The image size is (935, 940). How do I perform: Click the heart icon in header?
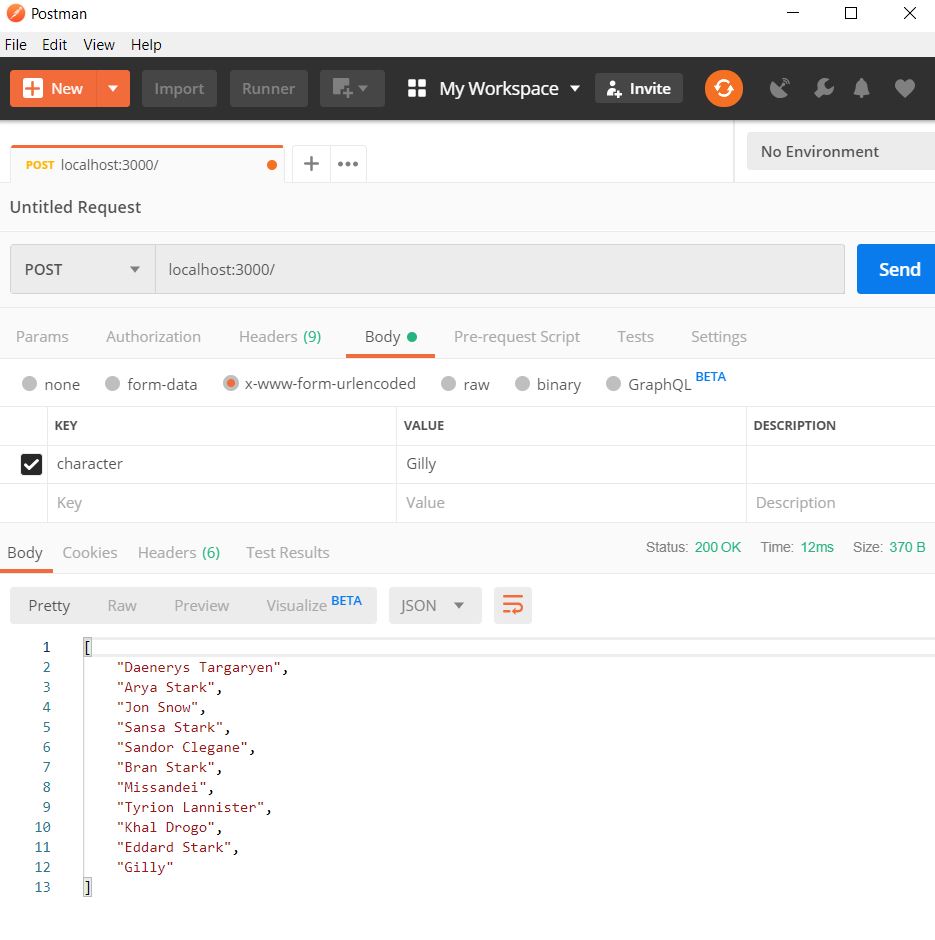coord(904,89)
